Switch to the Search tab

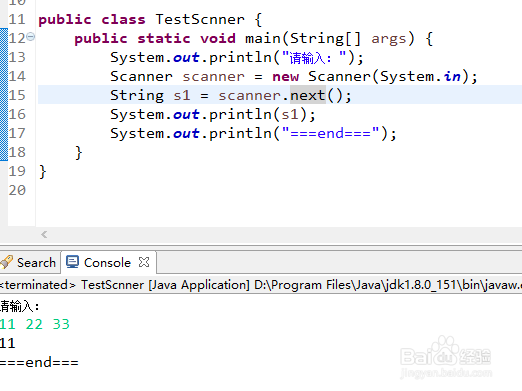click(x=30, y=263)
